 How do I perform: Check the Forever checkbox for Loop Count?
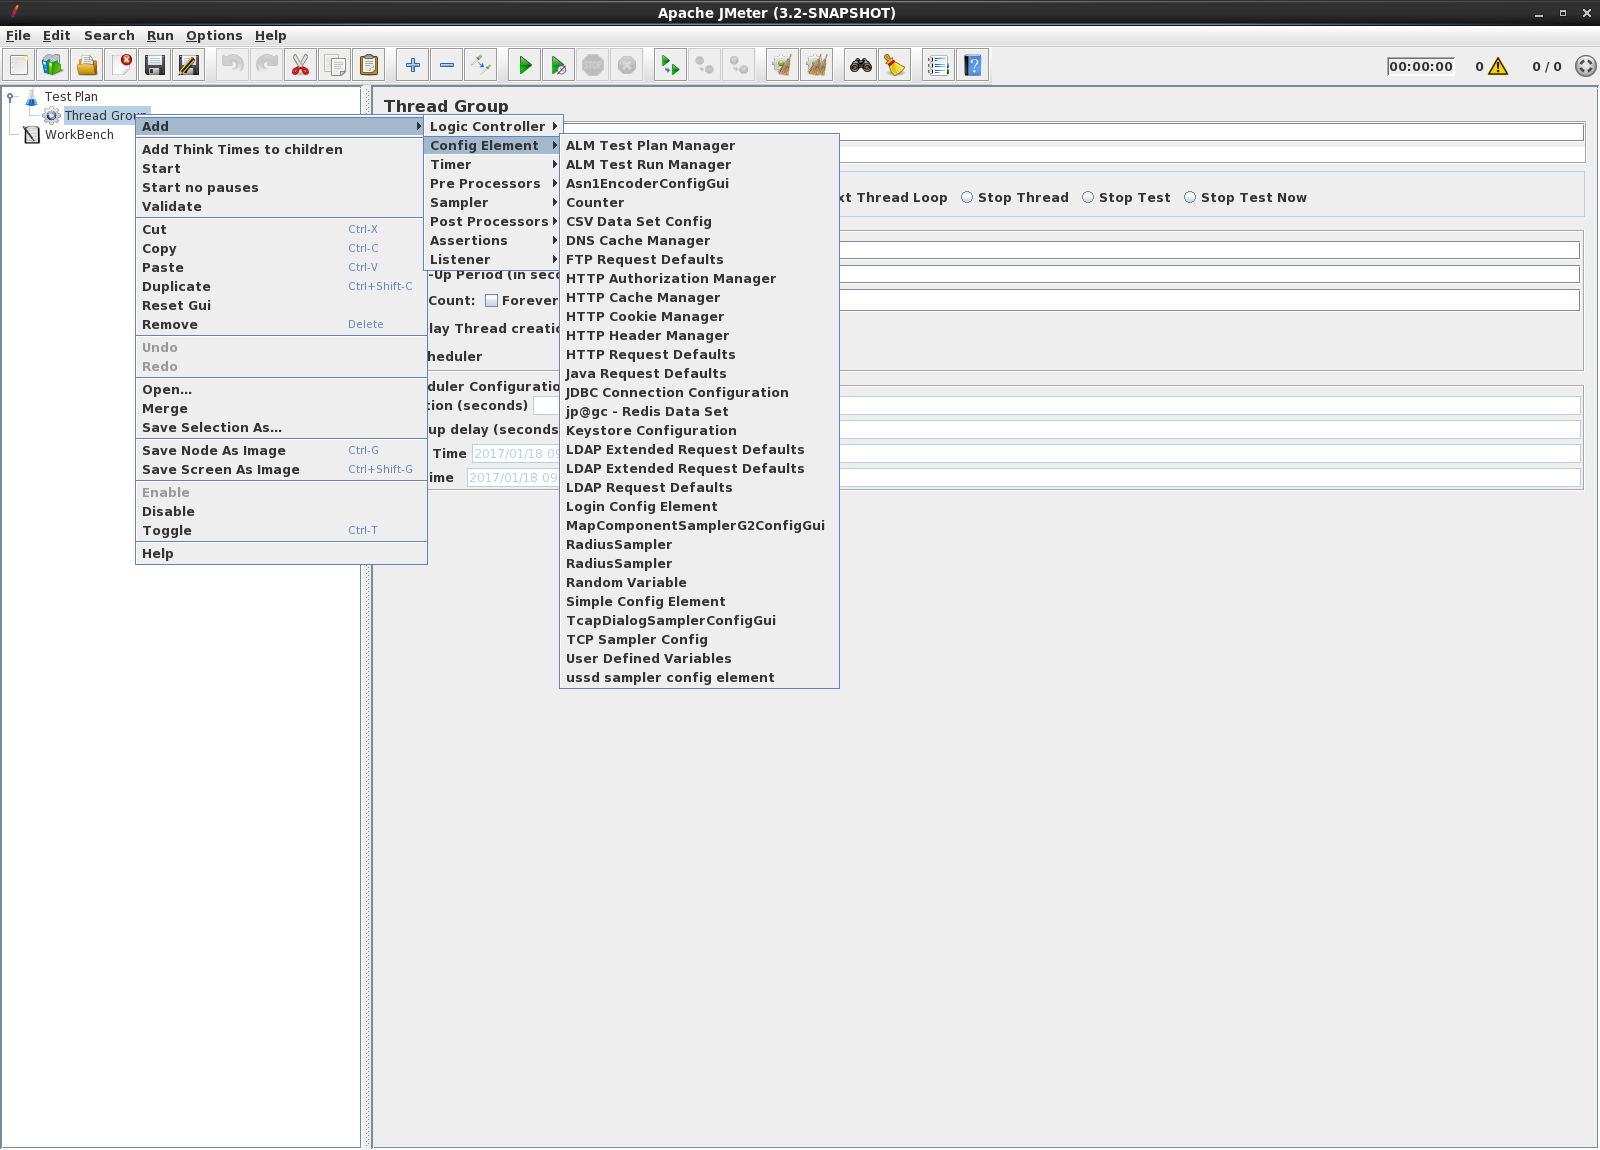[x=492, y=300]
